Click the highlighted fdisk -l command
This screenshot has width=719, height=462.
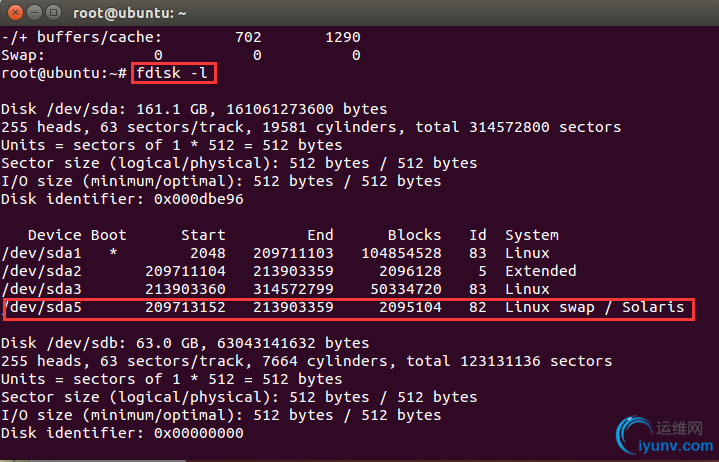(x=173, y=73)
